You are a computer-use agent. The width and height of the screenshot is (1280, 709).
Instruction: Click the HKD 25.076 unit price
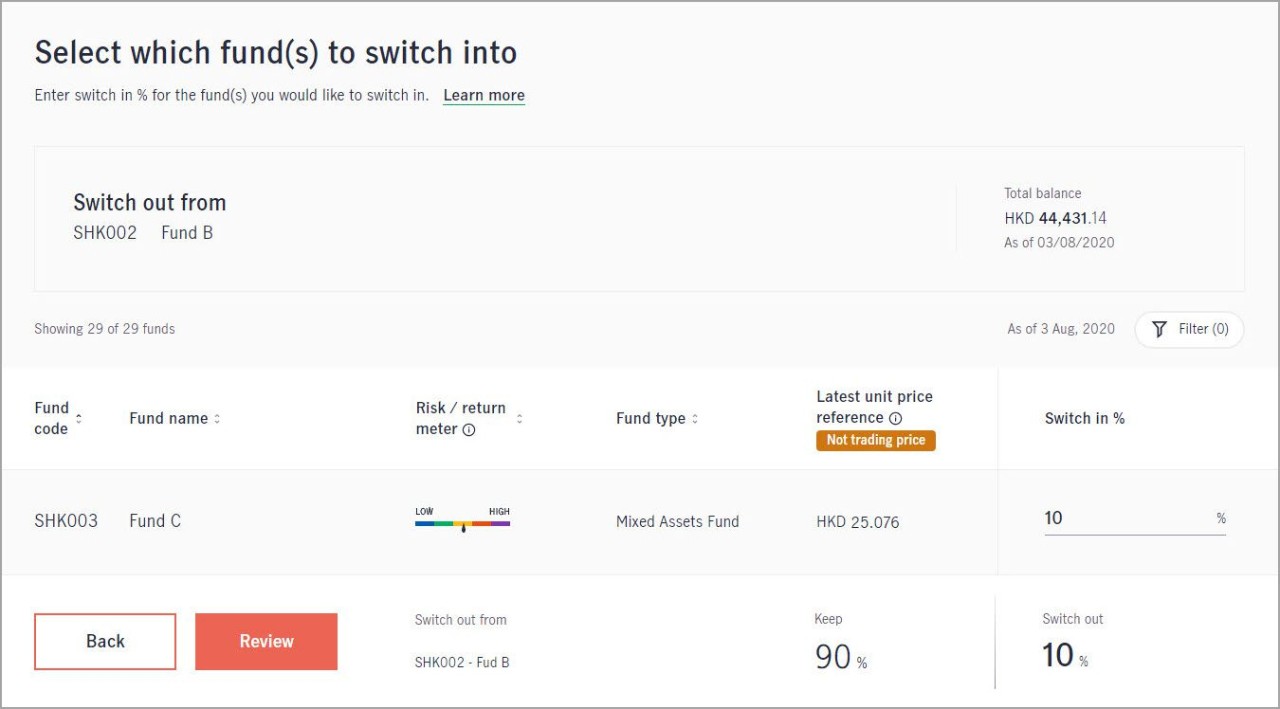857,522
